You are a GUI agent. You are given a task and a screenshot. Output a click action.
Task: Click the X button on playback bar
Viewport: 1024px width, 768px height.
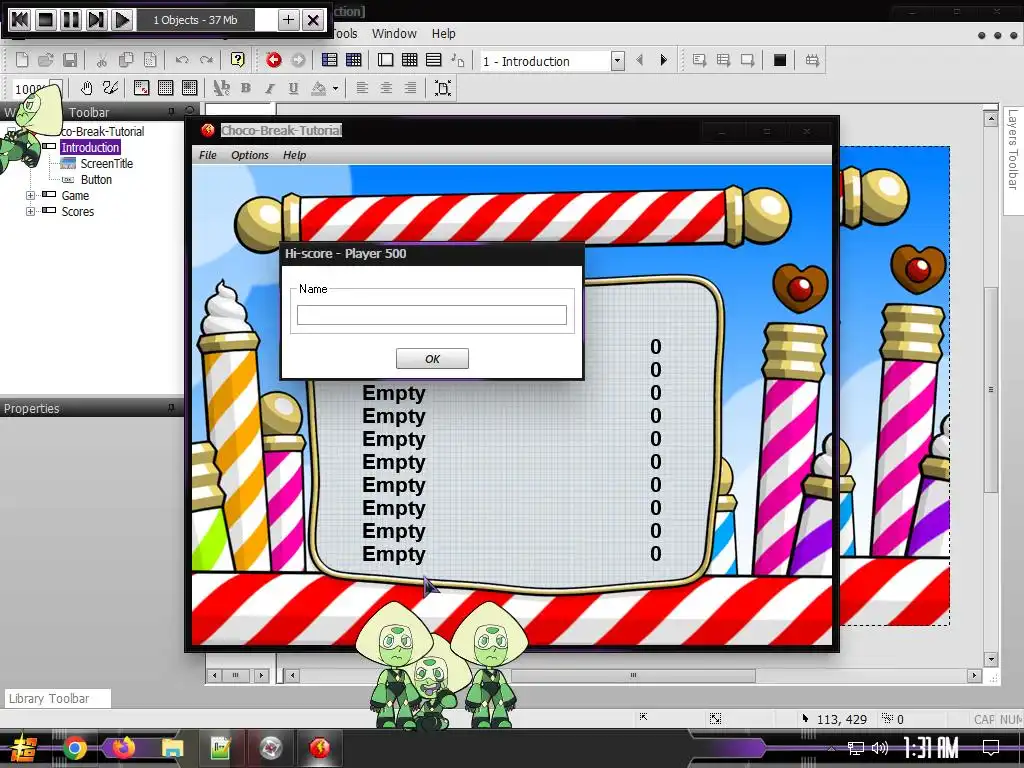click(x=313, y=20)
